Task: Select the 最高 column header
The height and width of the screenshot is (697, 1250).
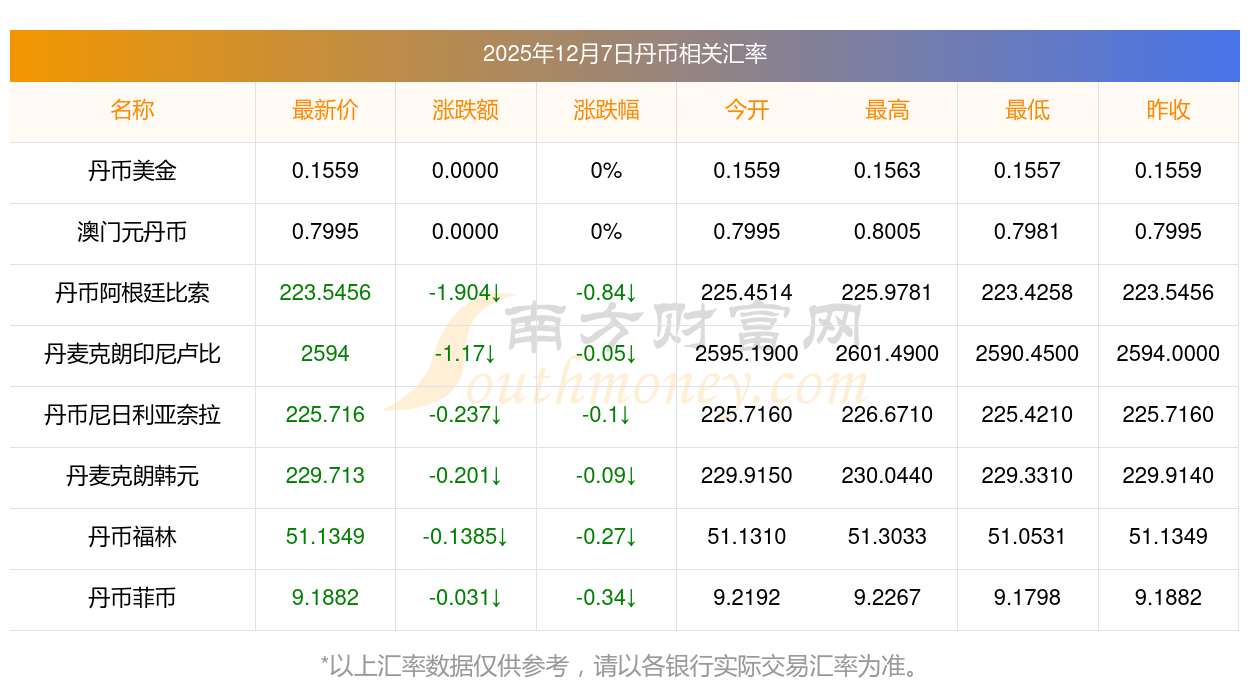Action: [887, 111]
